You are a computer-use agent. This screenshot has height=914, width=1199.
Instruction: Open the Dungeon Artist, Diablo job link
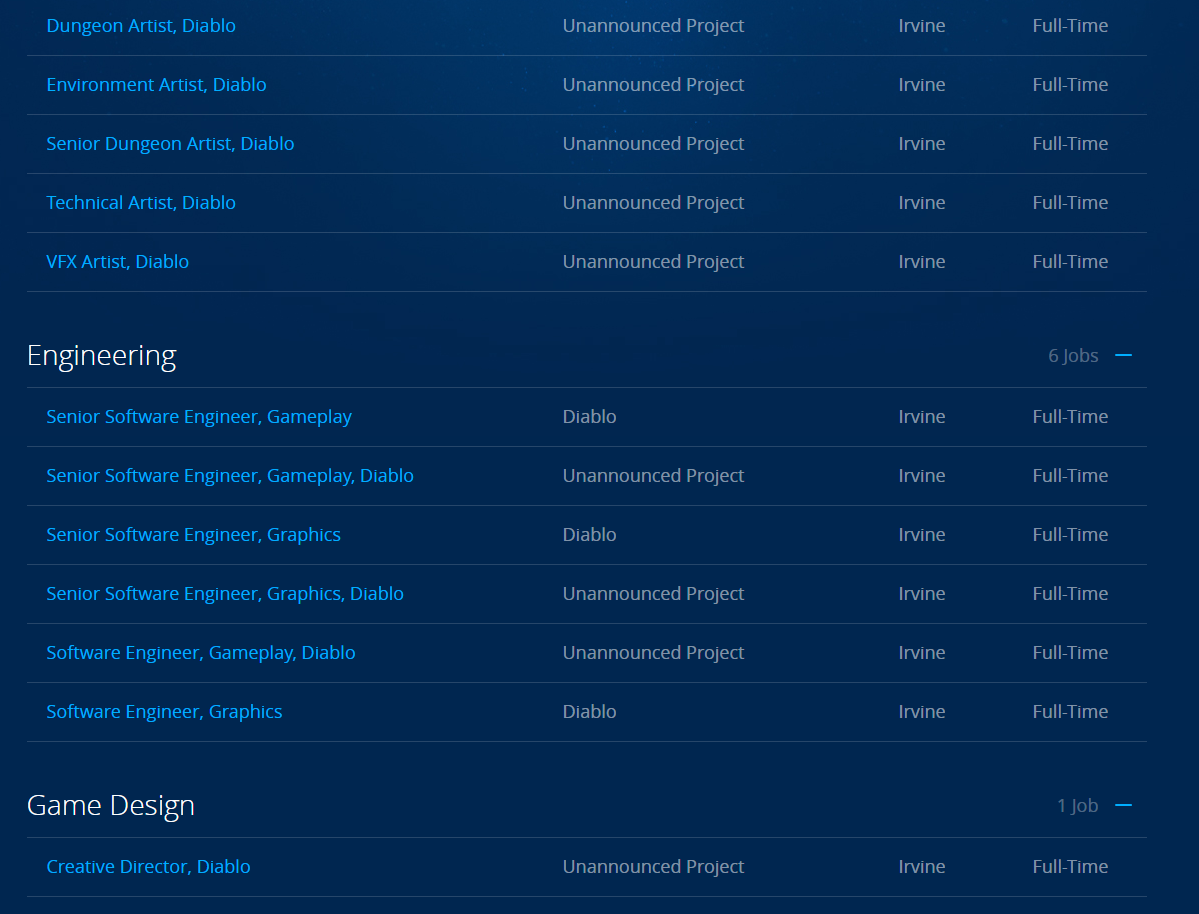[x=141, y=25]
